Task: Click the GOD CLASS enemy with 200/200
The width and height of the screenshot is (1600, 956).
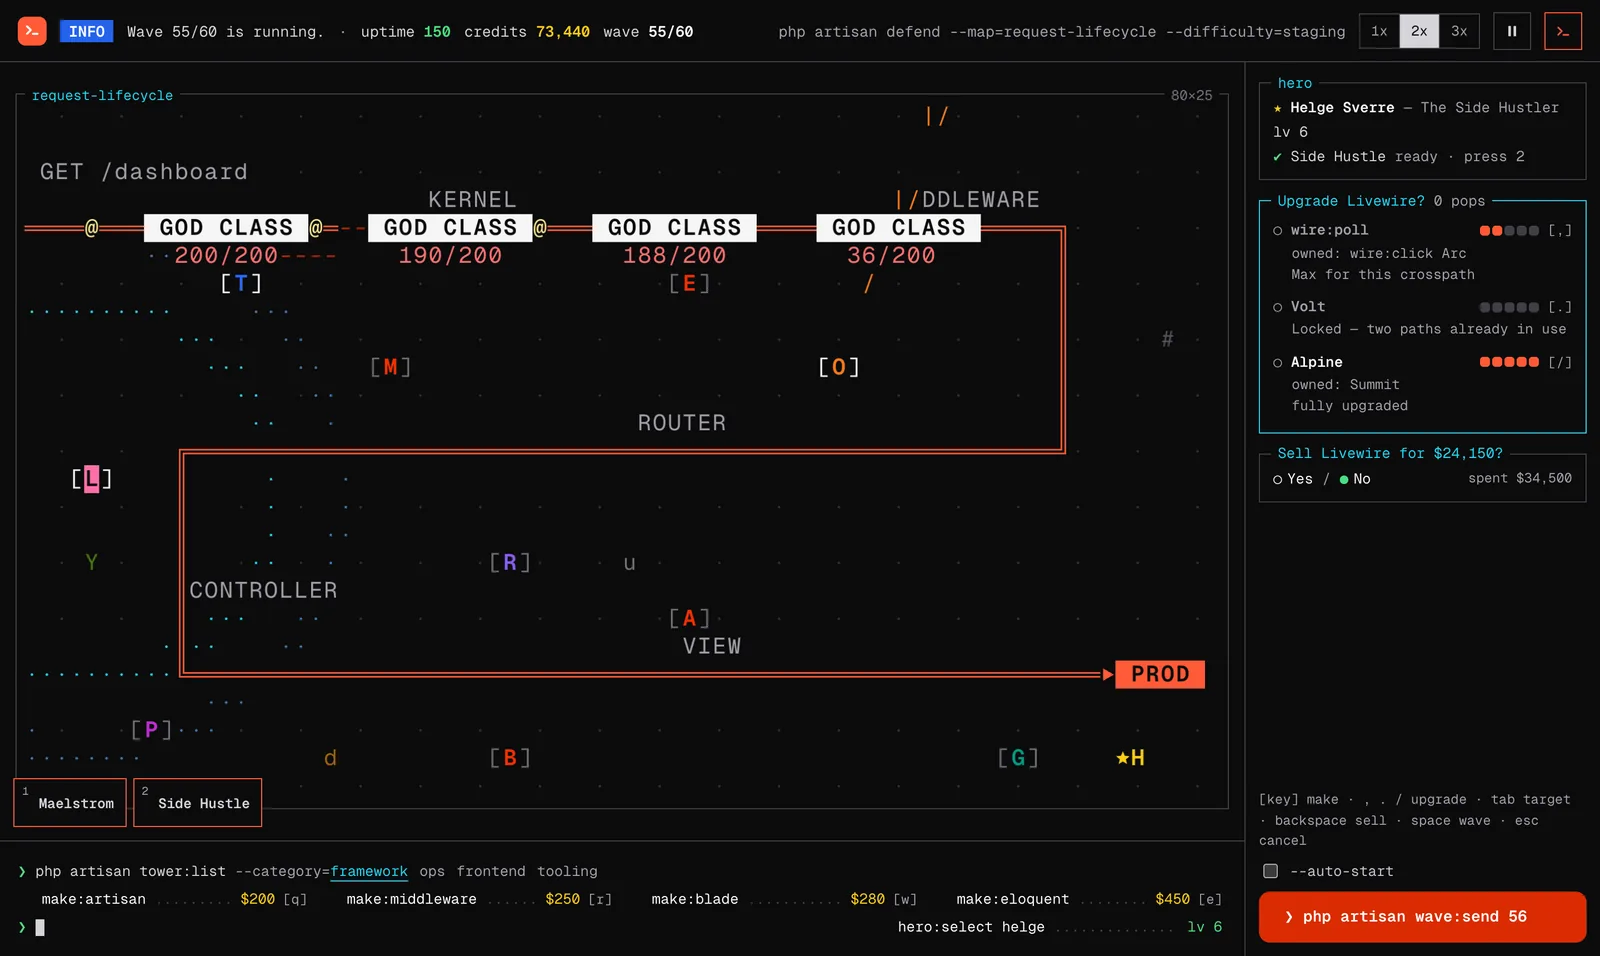Action: click(x=226, y=228)
